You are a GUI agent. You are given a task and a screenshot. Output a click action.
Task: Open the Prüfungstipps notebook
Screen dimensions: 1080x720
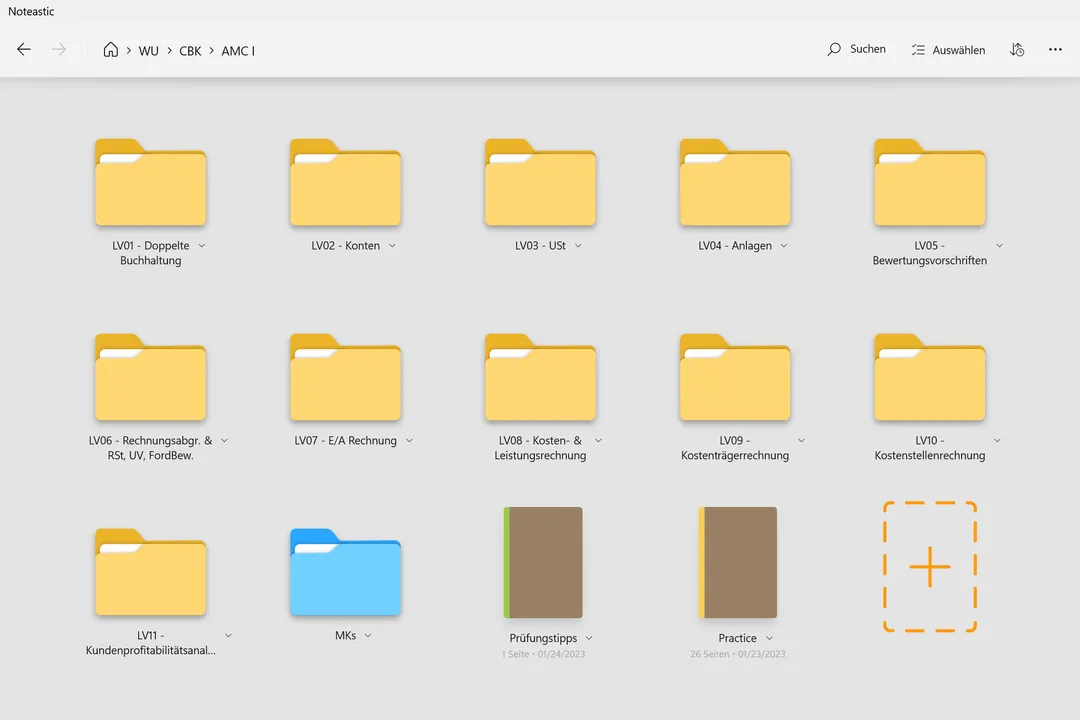pos(542,562)
